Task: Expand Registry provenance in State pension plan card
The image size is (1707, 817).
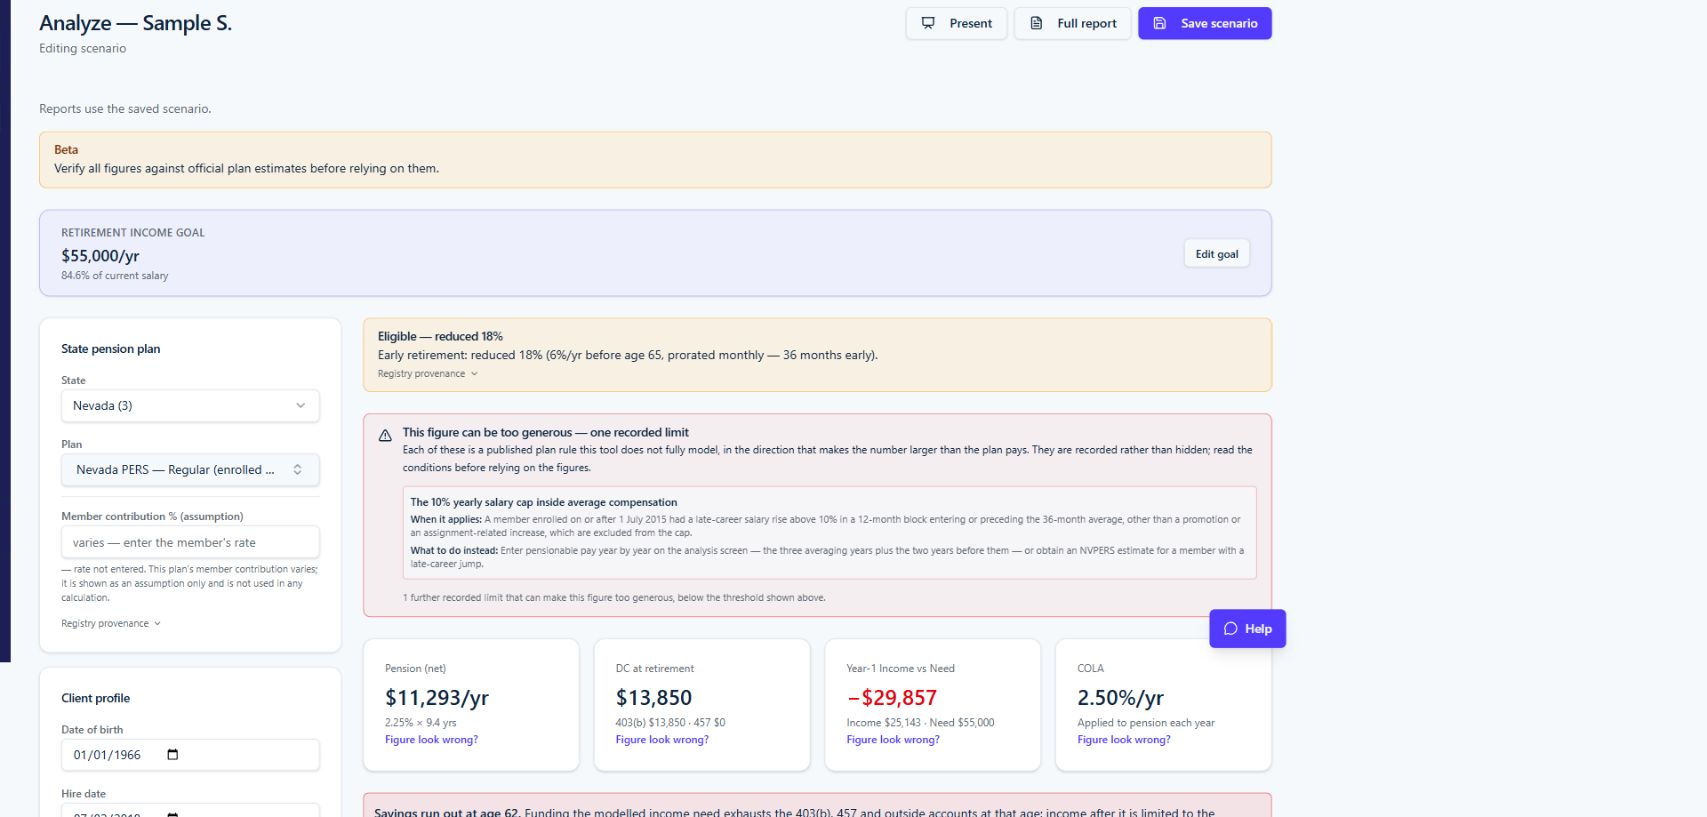Action: click(110, 623)
